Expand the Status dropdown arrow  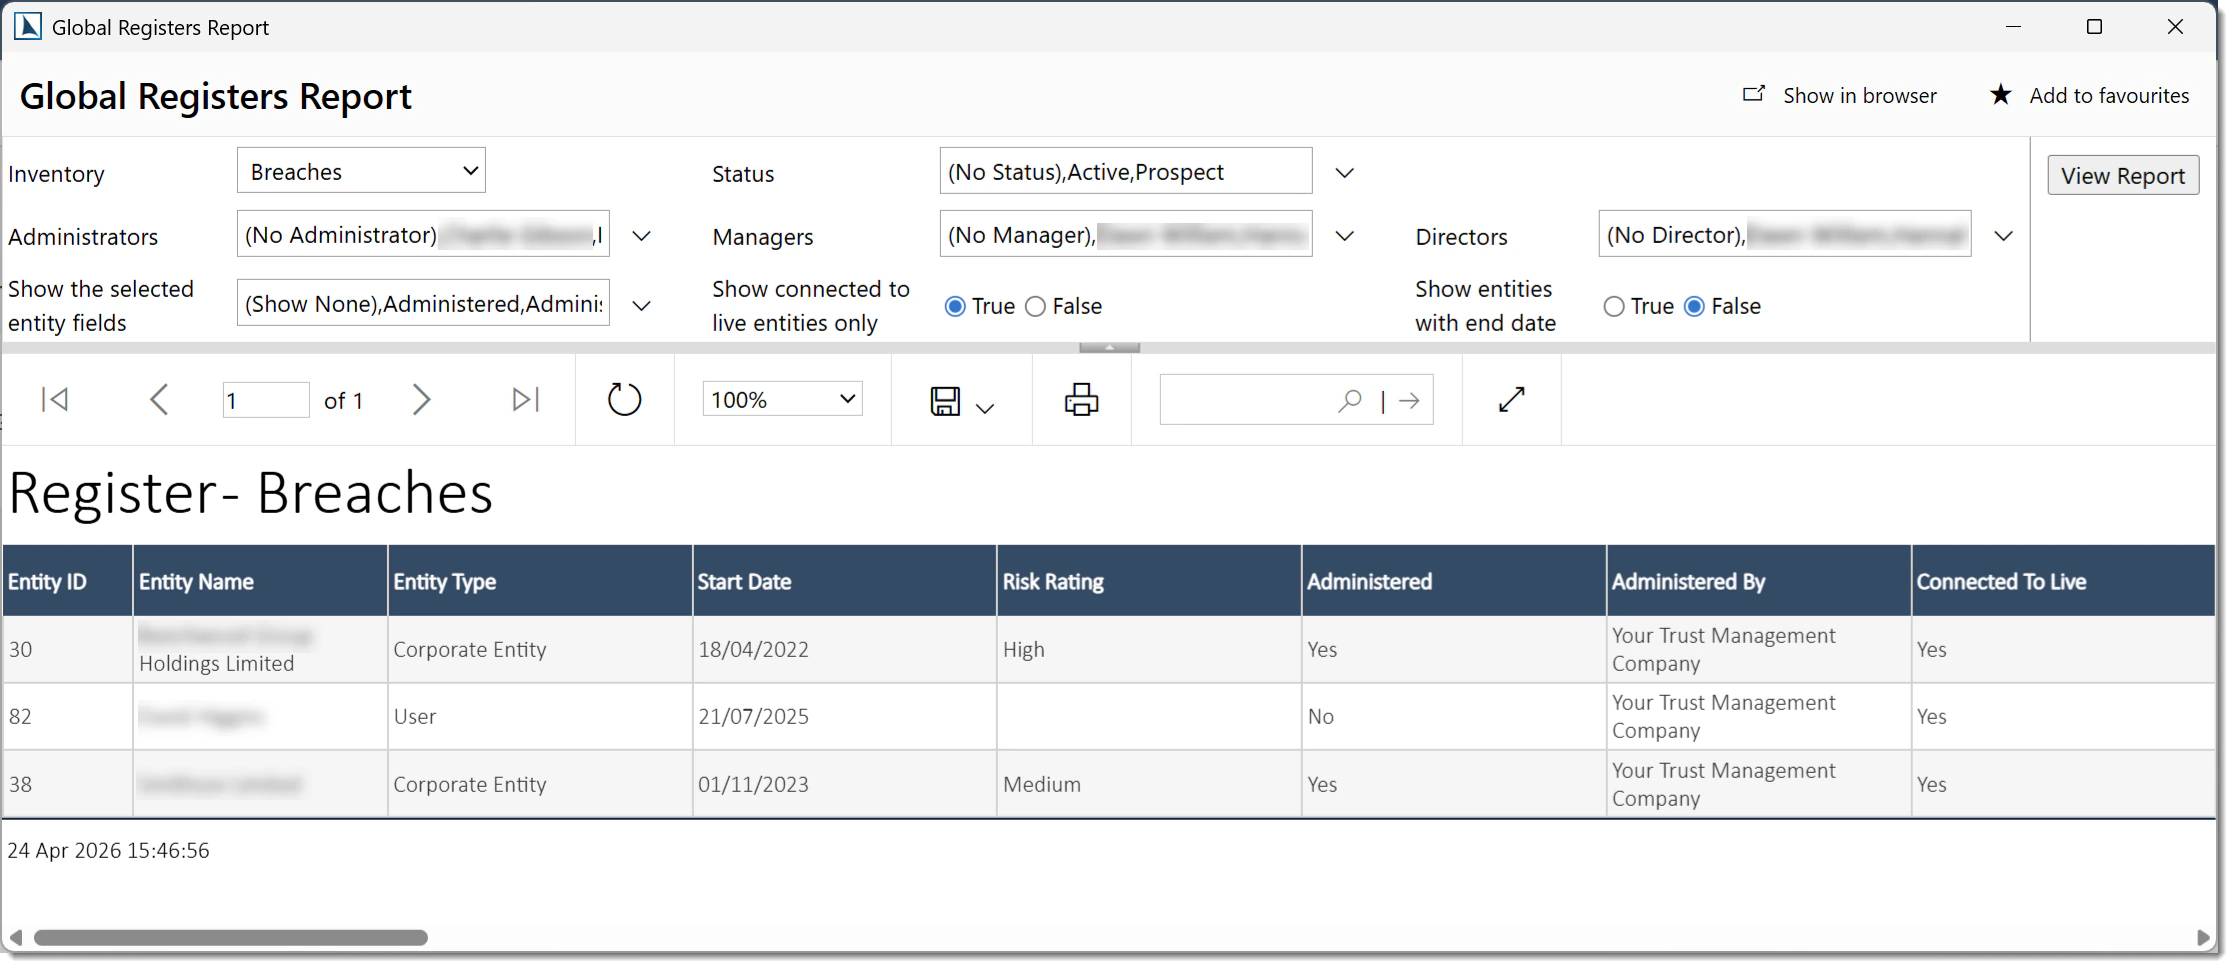1345,173
